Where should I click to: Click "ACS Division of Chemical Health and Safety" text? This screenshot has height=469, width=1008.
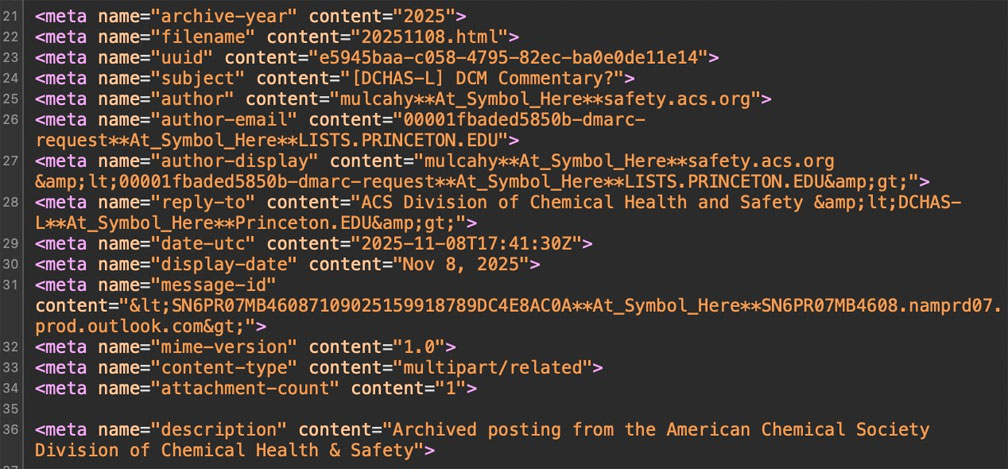(582, 202)
